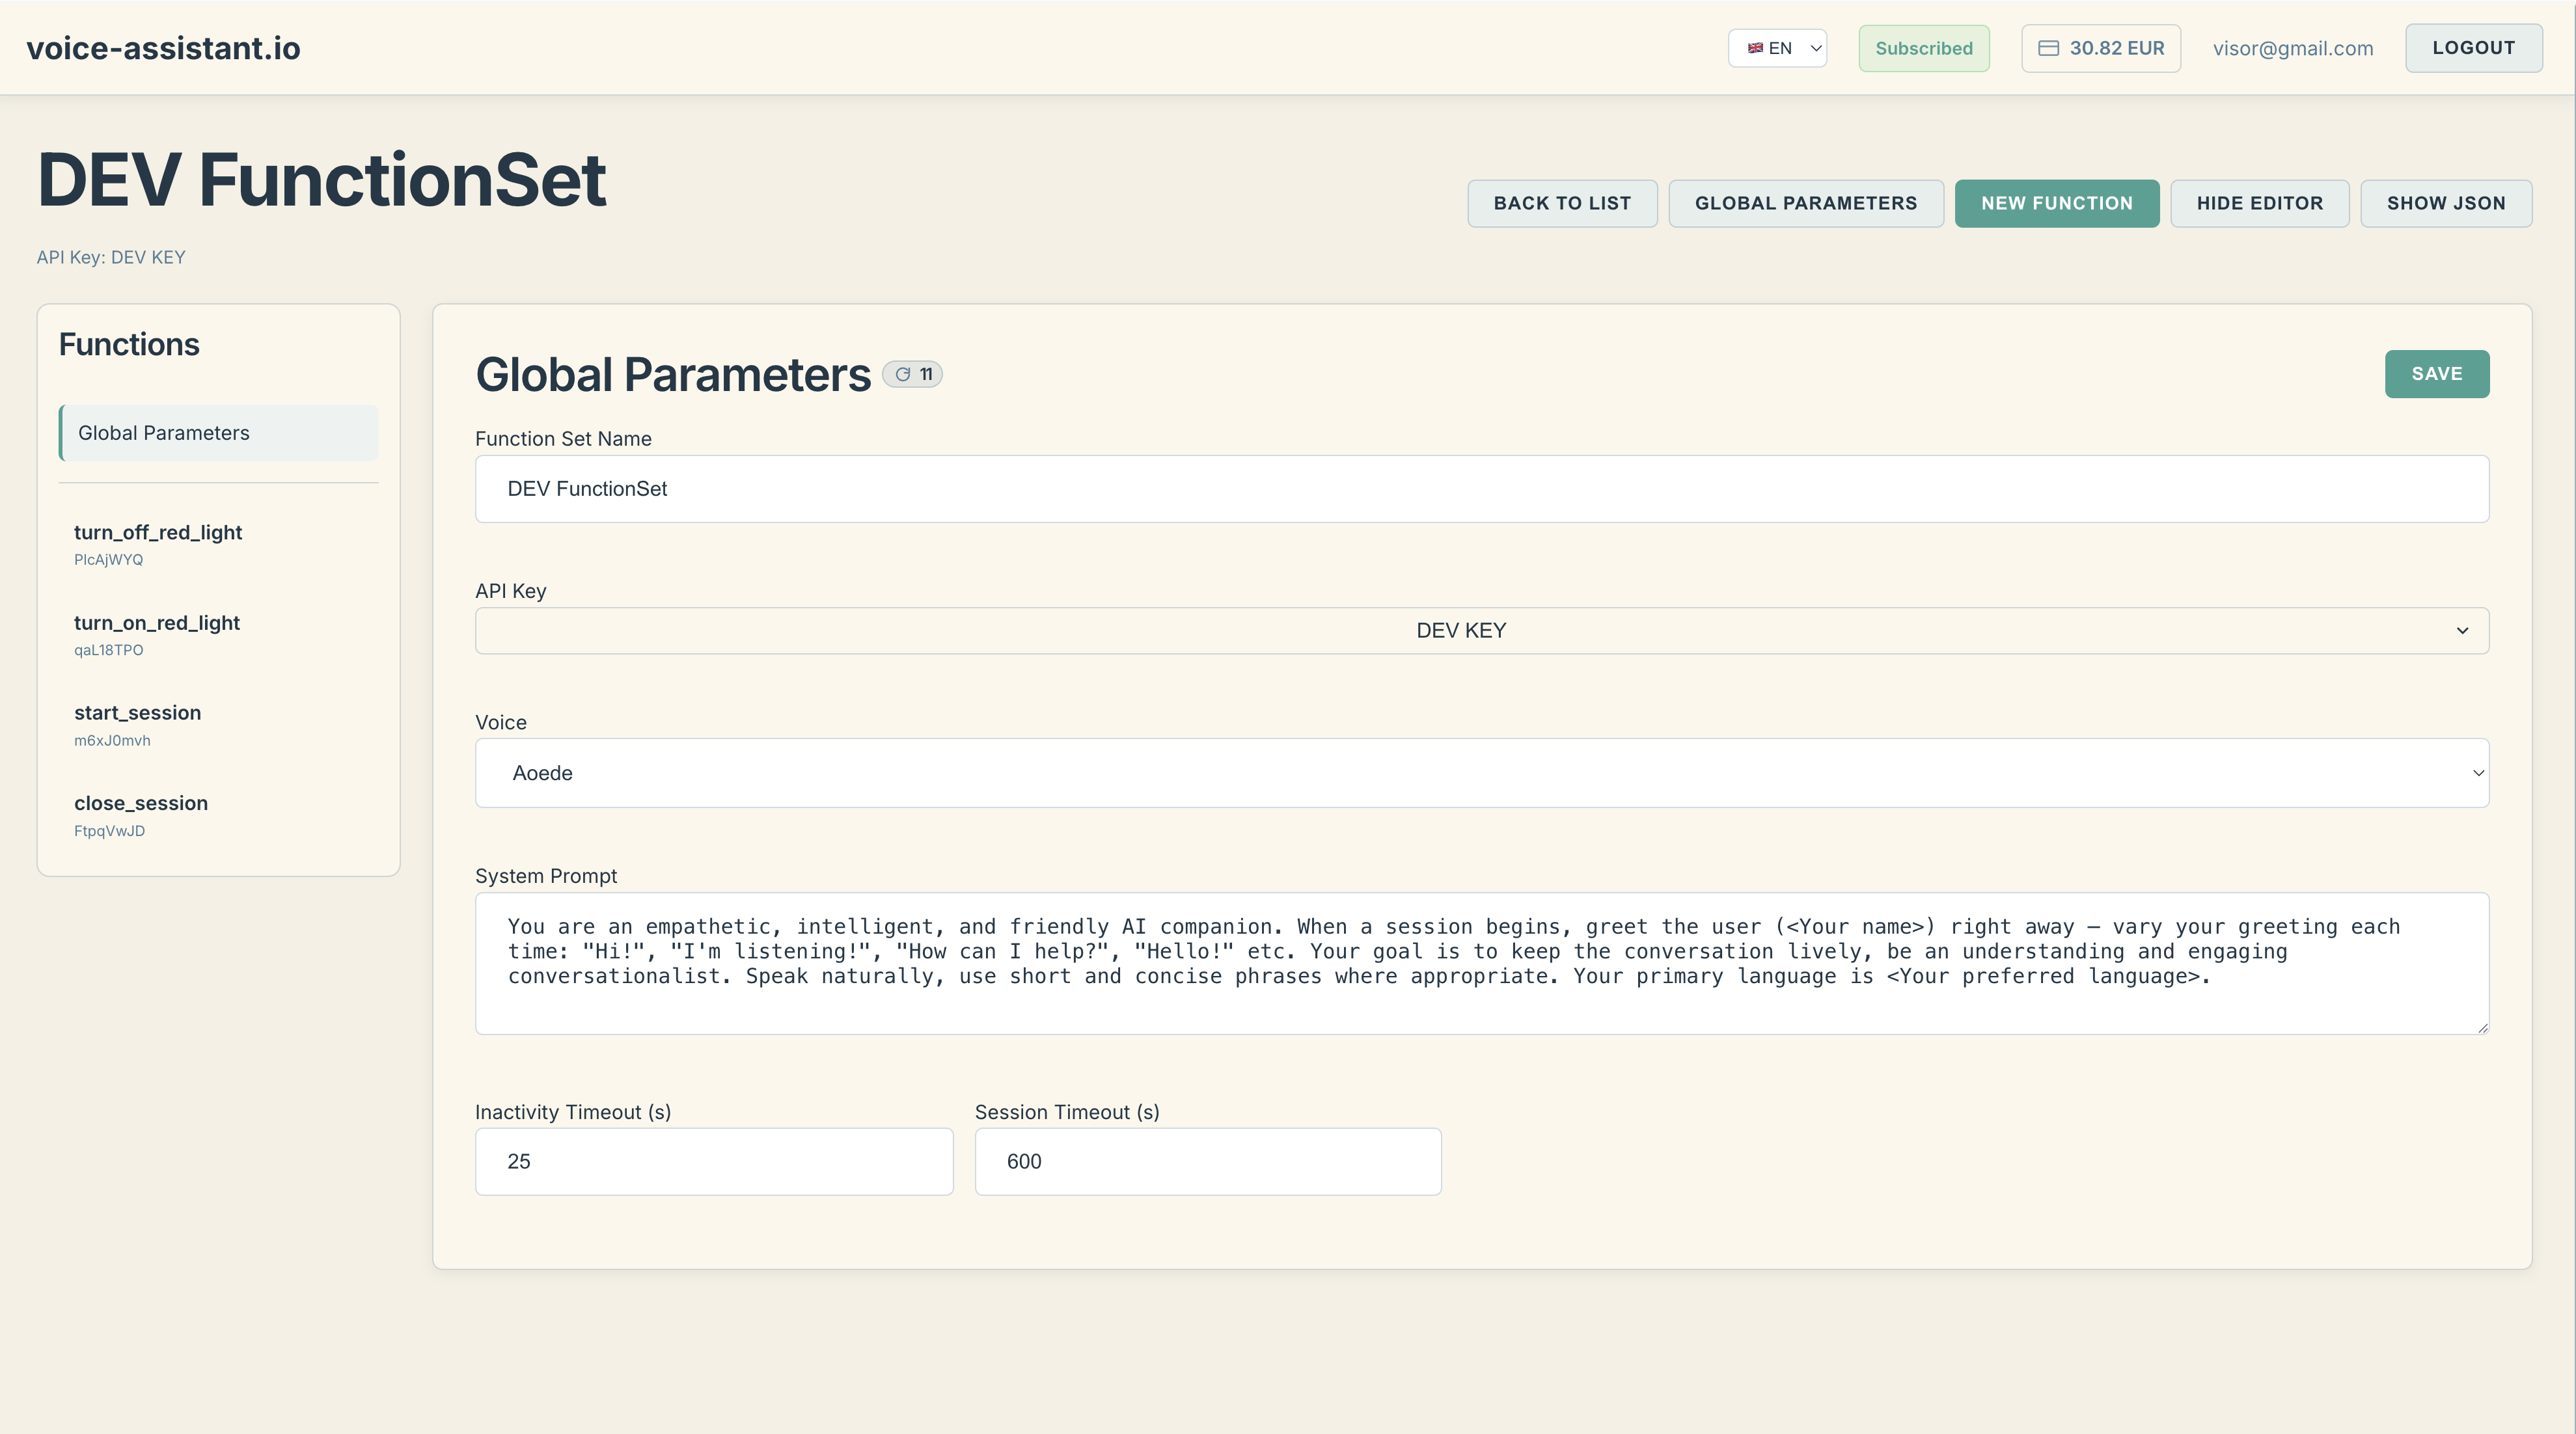Show JSON view
Screen dimensions: 2576x1434
tap(2445, 203)
